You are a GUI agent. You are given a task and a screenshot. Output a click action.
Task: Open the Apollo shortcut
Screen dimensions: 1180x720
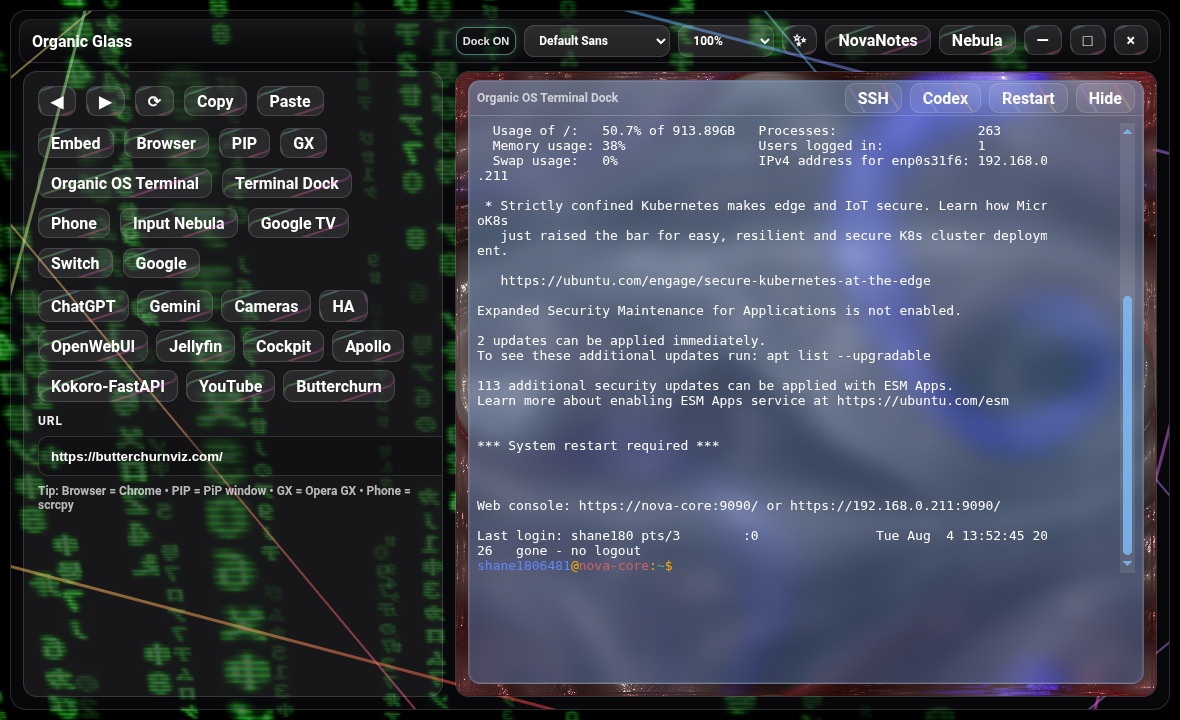(368, 346)
